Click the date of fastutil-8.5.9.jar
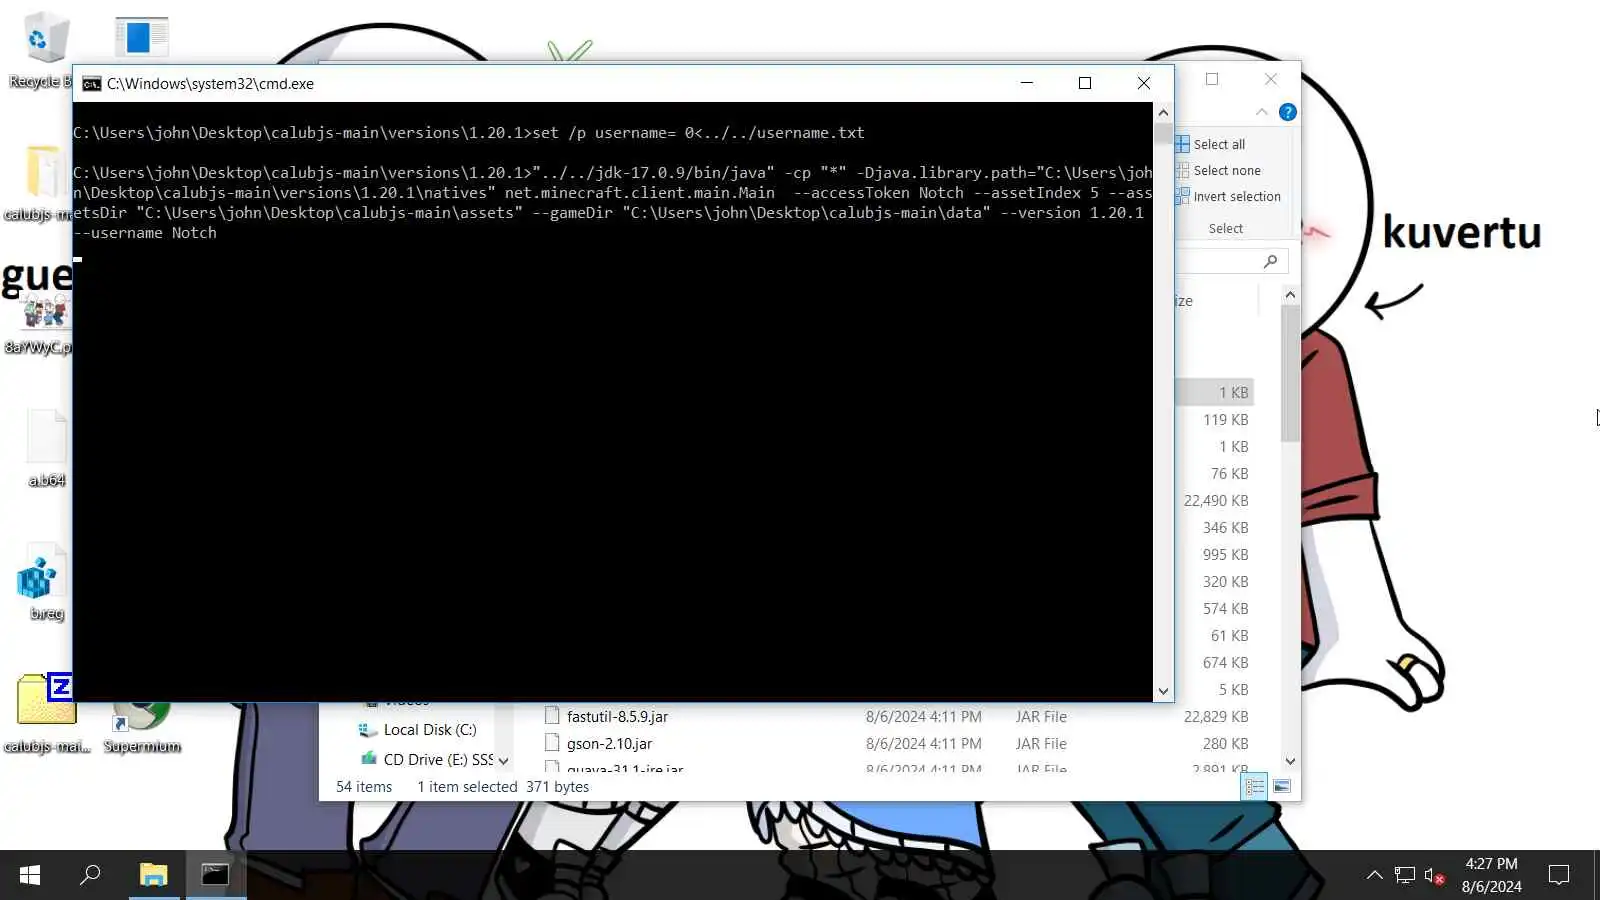The height and width of the screenshot is (900, 1600). (x=923, y=716)
